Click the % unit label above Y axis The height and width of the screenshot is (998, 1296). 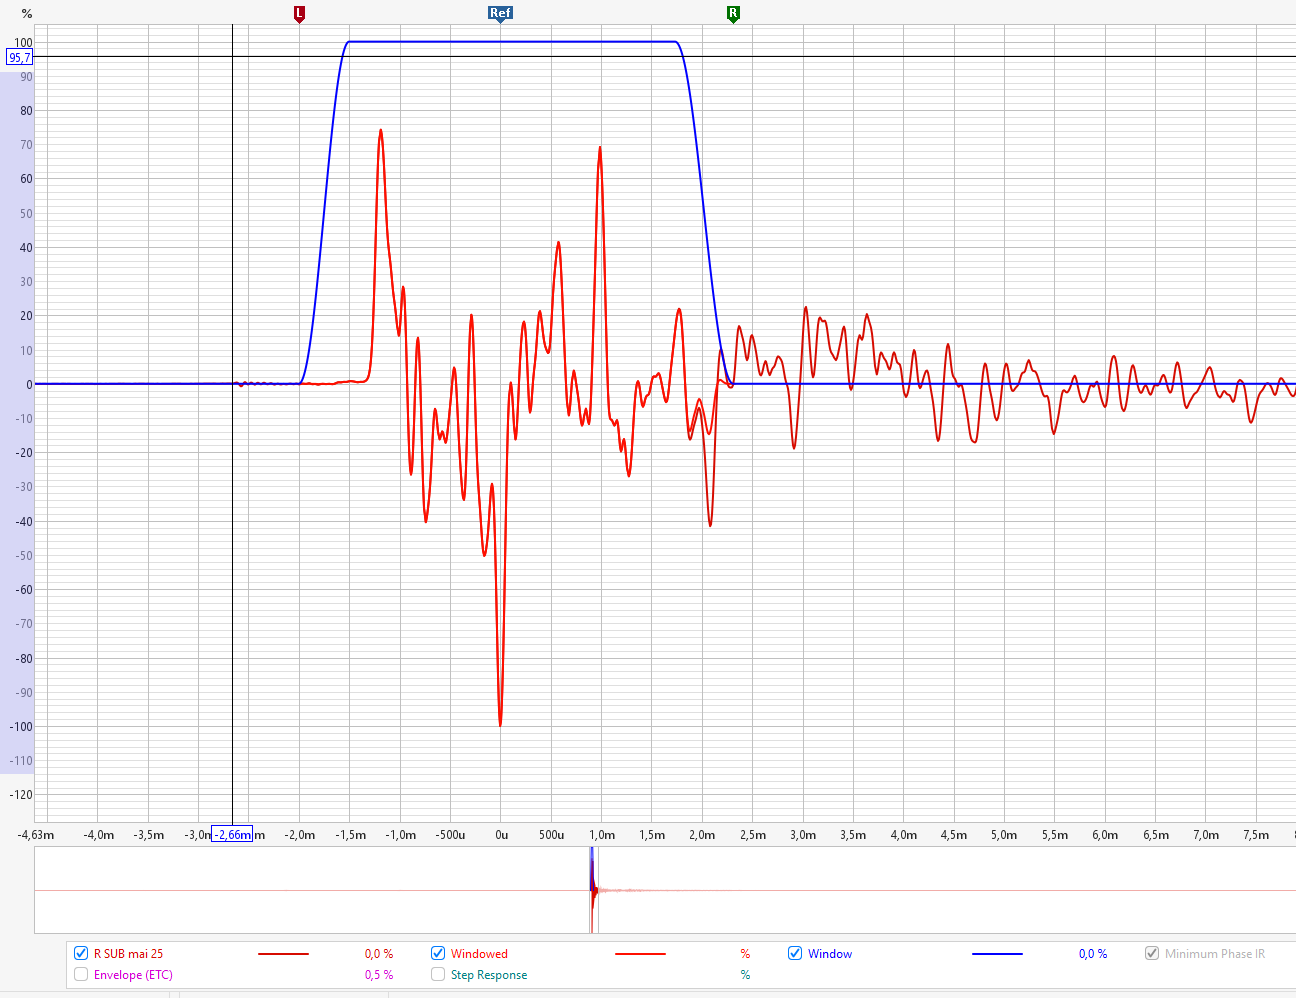[x=27, y=14]
